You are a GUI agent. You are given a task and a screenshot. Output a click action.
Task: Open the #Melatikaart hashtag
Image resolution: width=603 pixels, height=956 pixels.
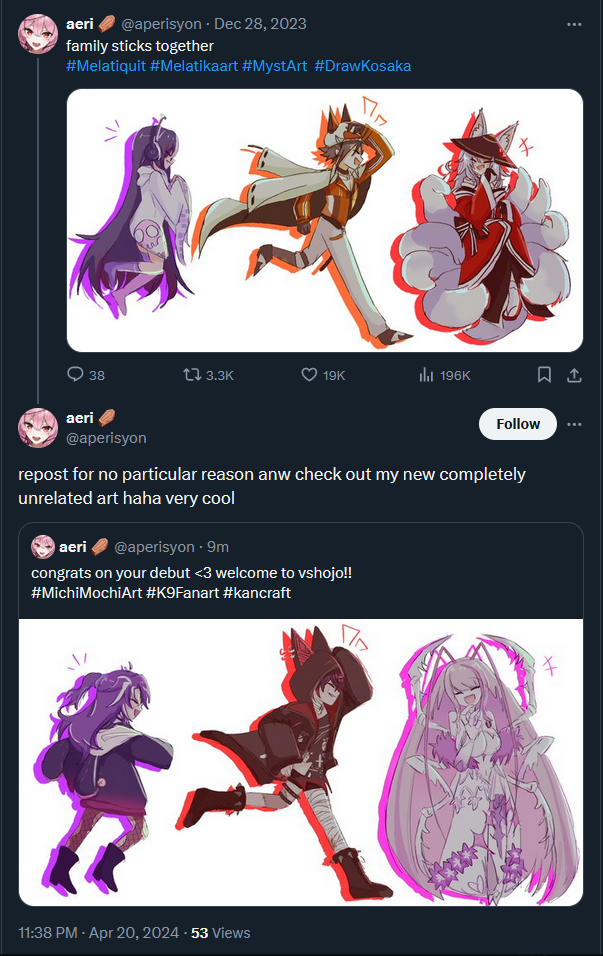pyautogui.click(x=194, y=66)
